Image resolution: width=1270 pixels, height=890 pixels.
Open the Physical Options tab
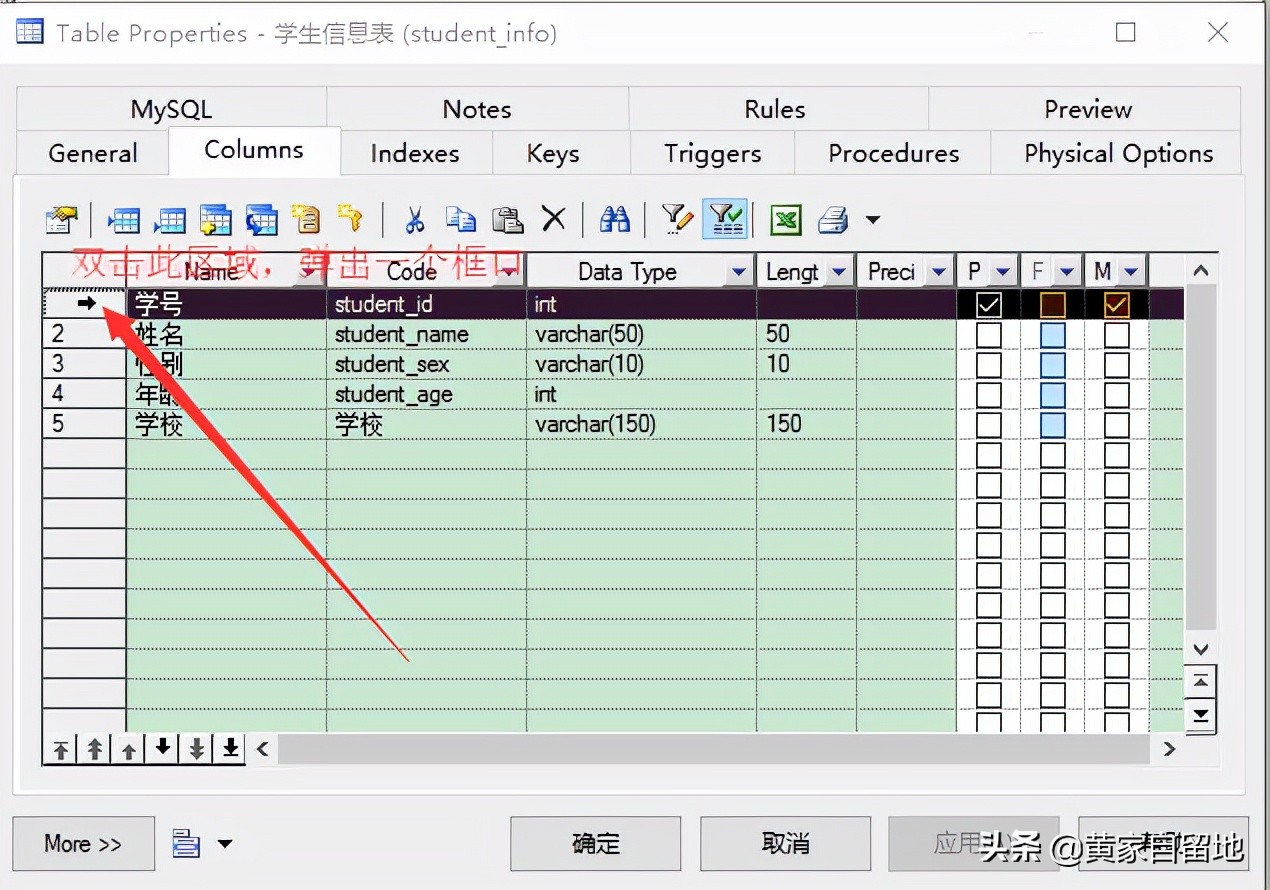(x=1118, y=153)
